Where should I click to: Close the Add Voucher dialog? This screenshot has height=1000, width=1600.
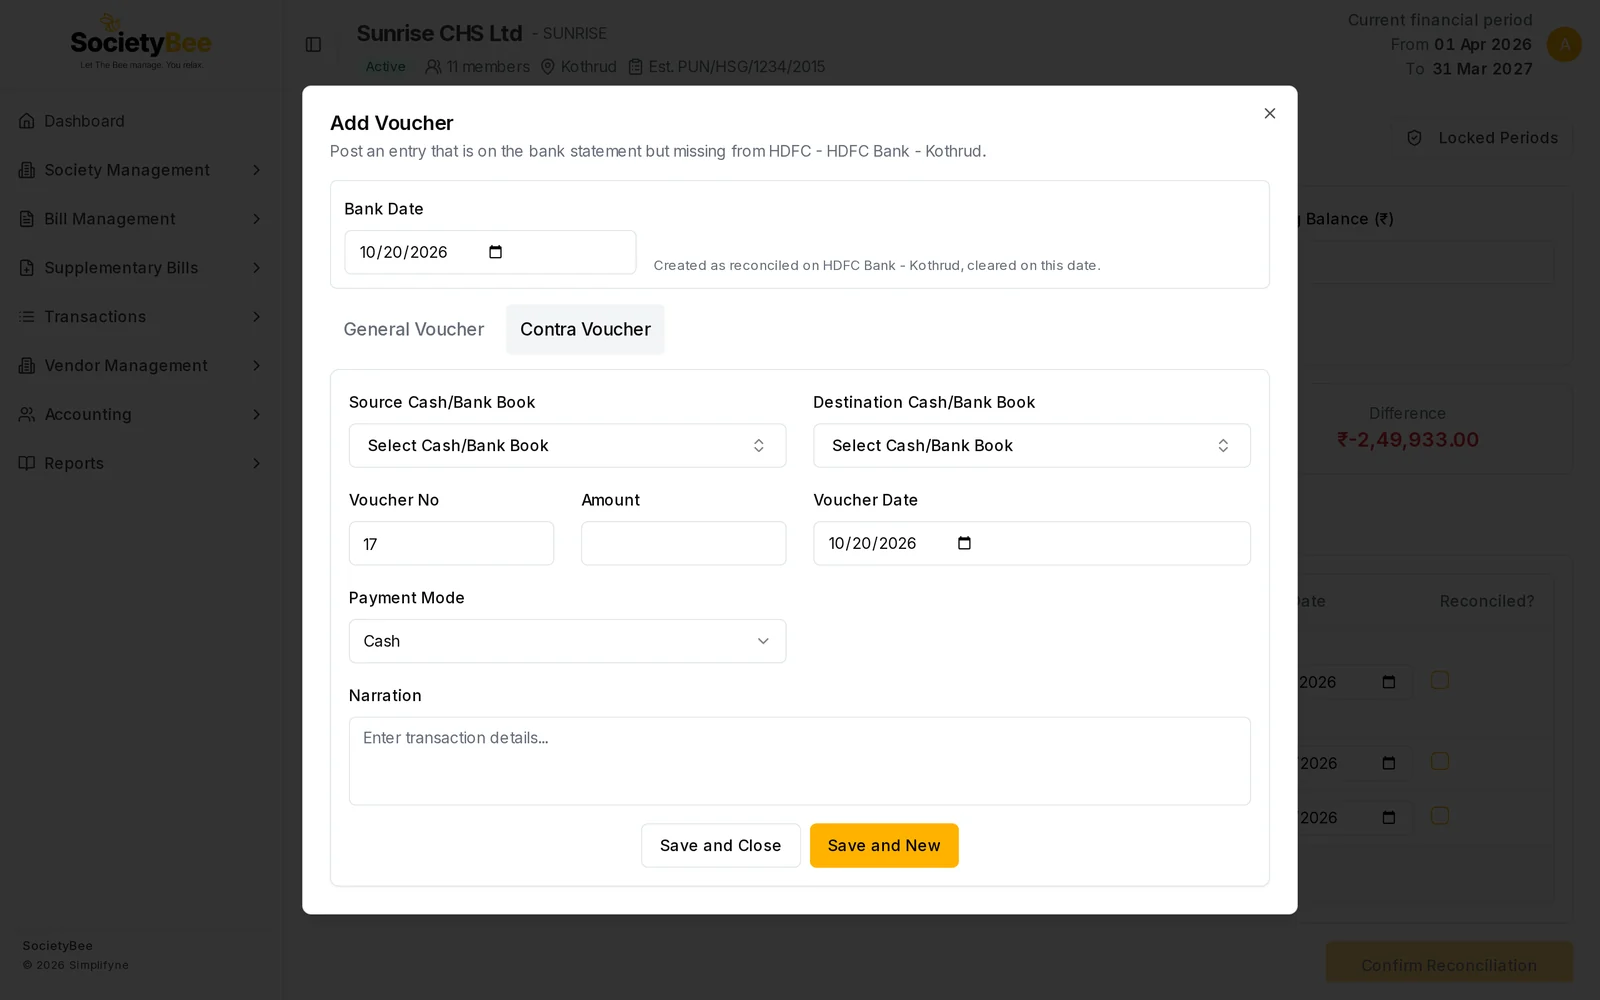pos(1269,114)
